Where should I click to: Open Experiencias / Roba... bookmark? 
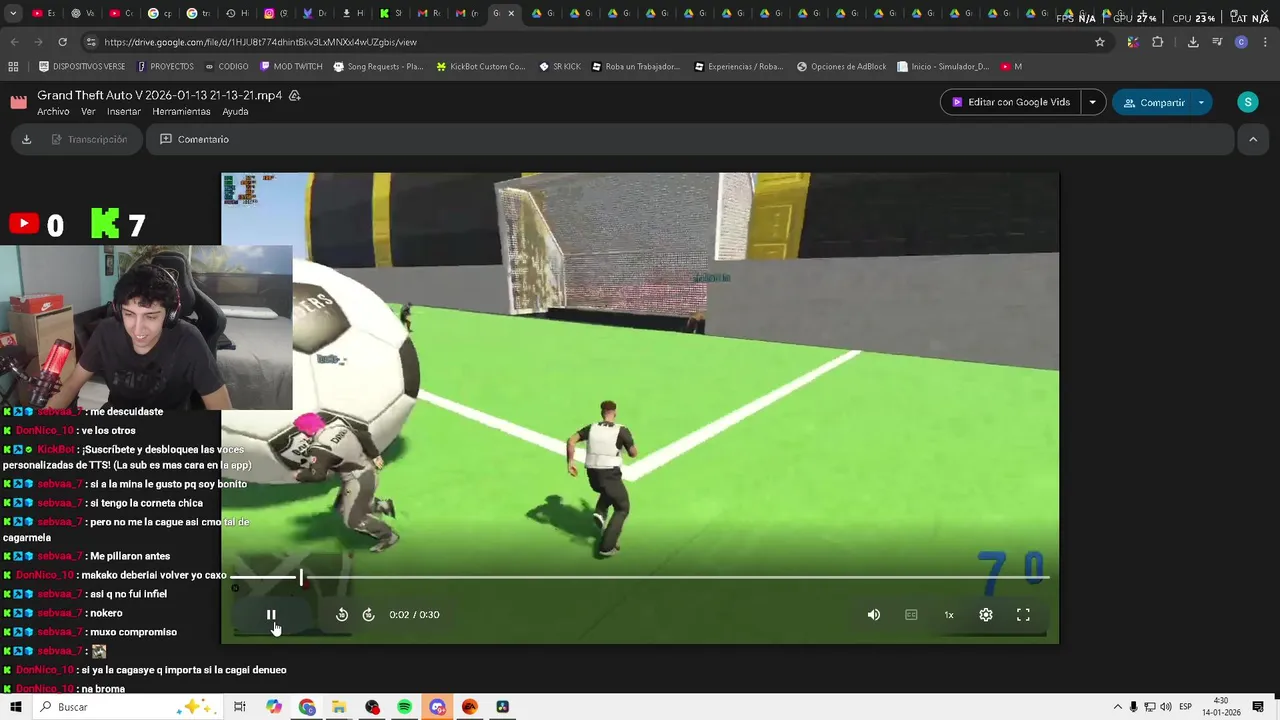[738, 67]
